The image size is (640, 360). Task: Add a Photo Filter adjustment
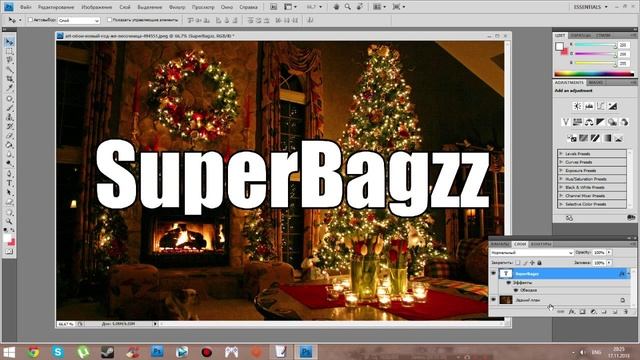[612, 122]
